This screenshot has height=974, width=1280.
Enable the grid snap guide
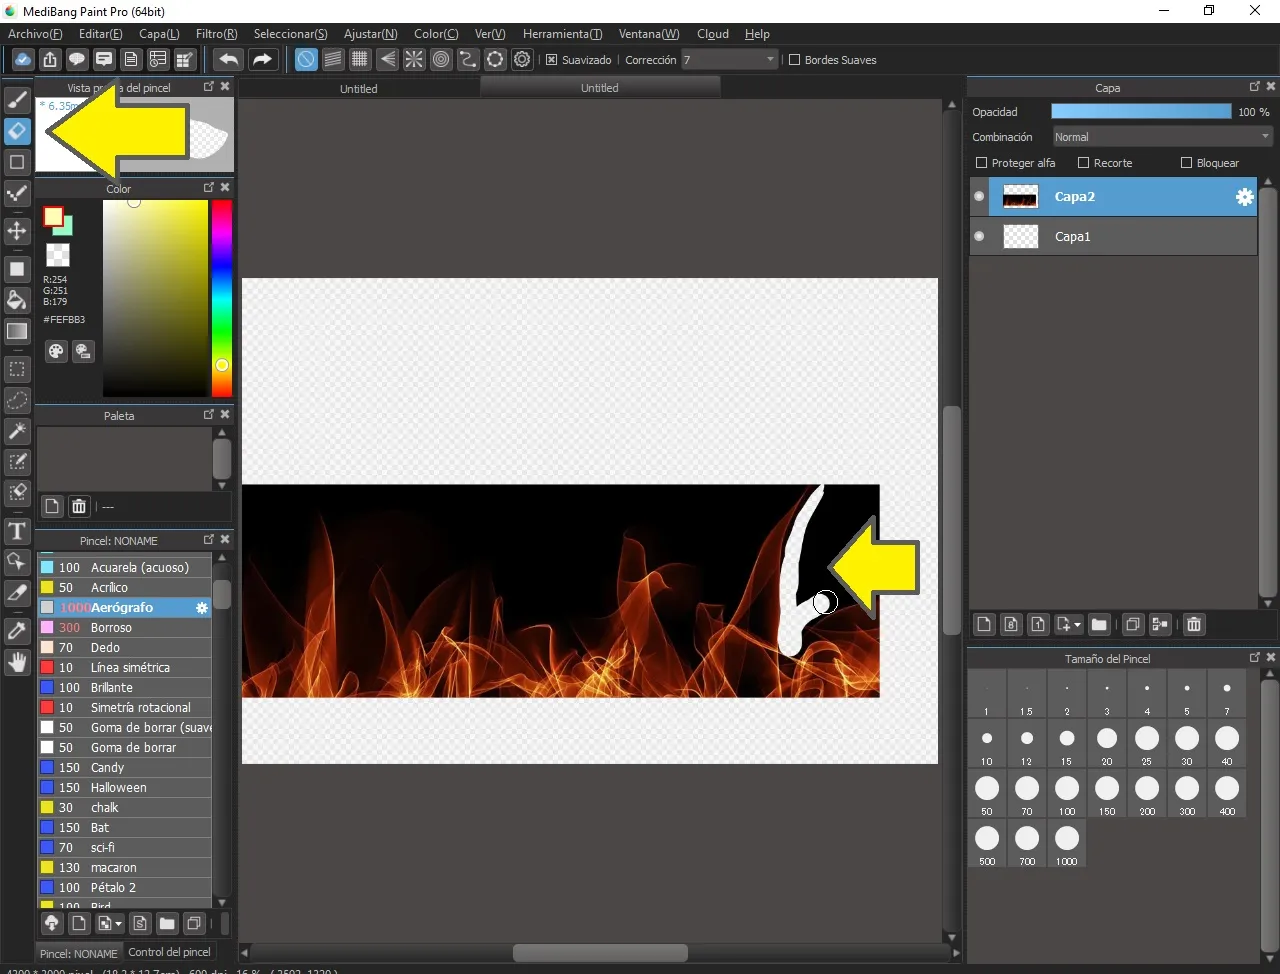[x=360, y=60]
